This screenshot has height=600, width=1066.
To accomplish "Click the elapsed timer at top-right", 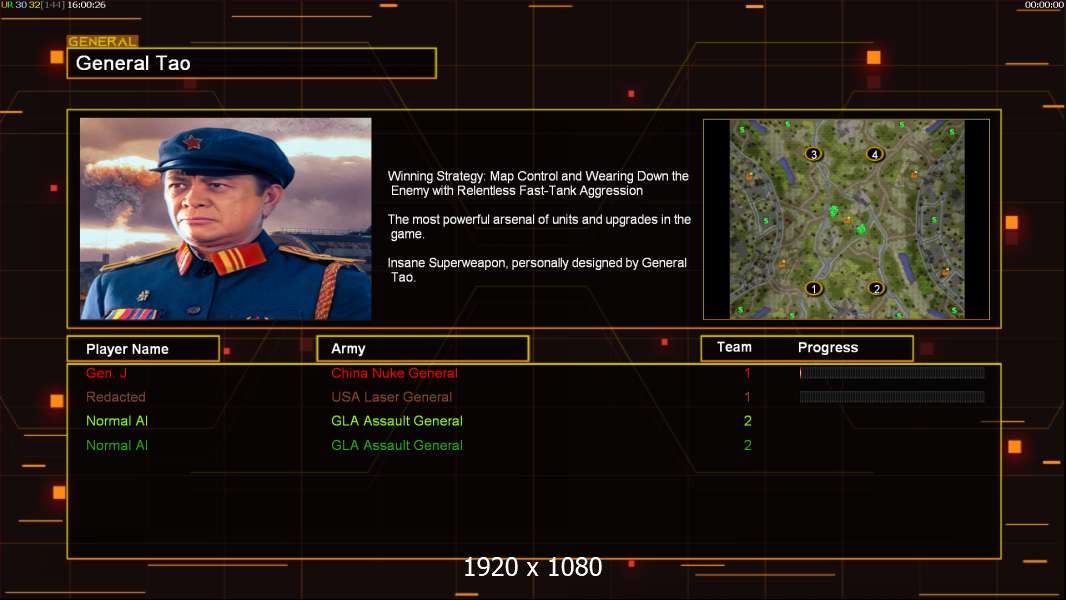I will [x=1044, y=5].
